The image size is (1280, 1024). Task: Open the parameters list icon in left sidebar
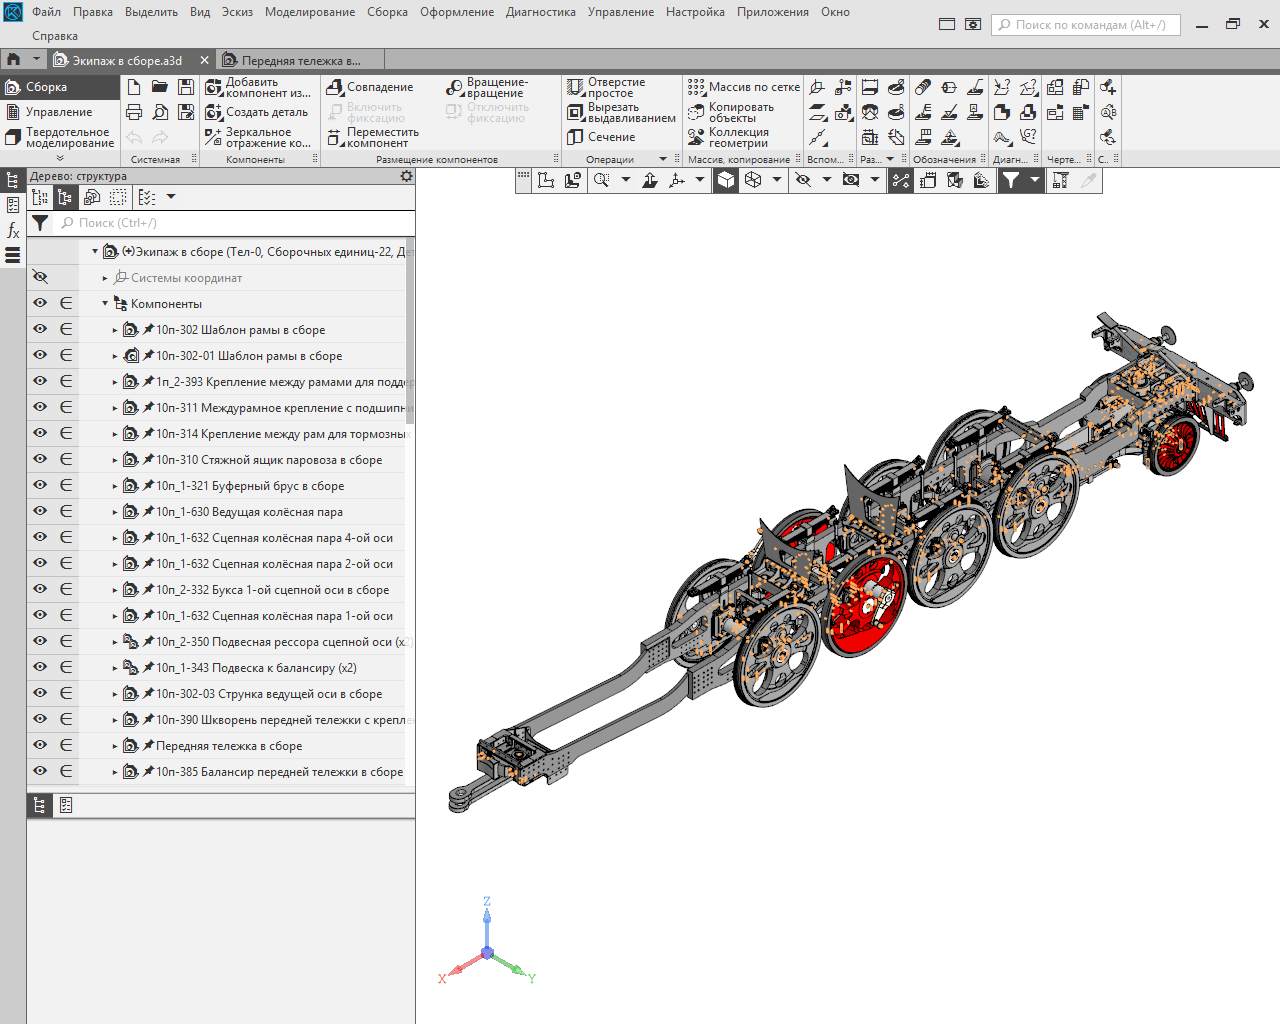point(13,205)
